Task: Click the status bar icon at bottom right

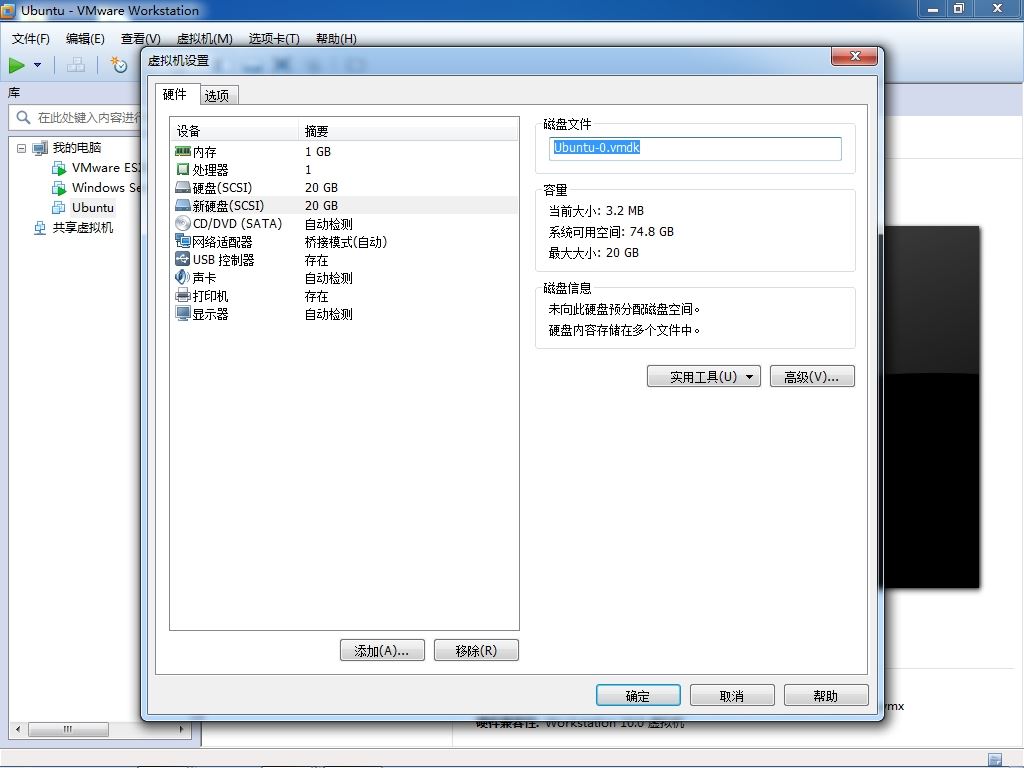Action: [x=995, y=759]
